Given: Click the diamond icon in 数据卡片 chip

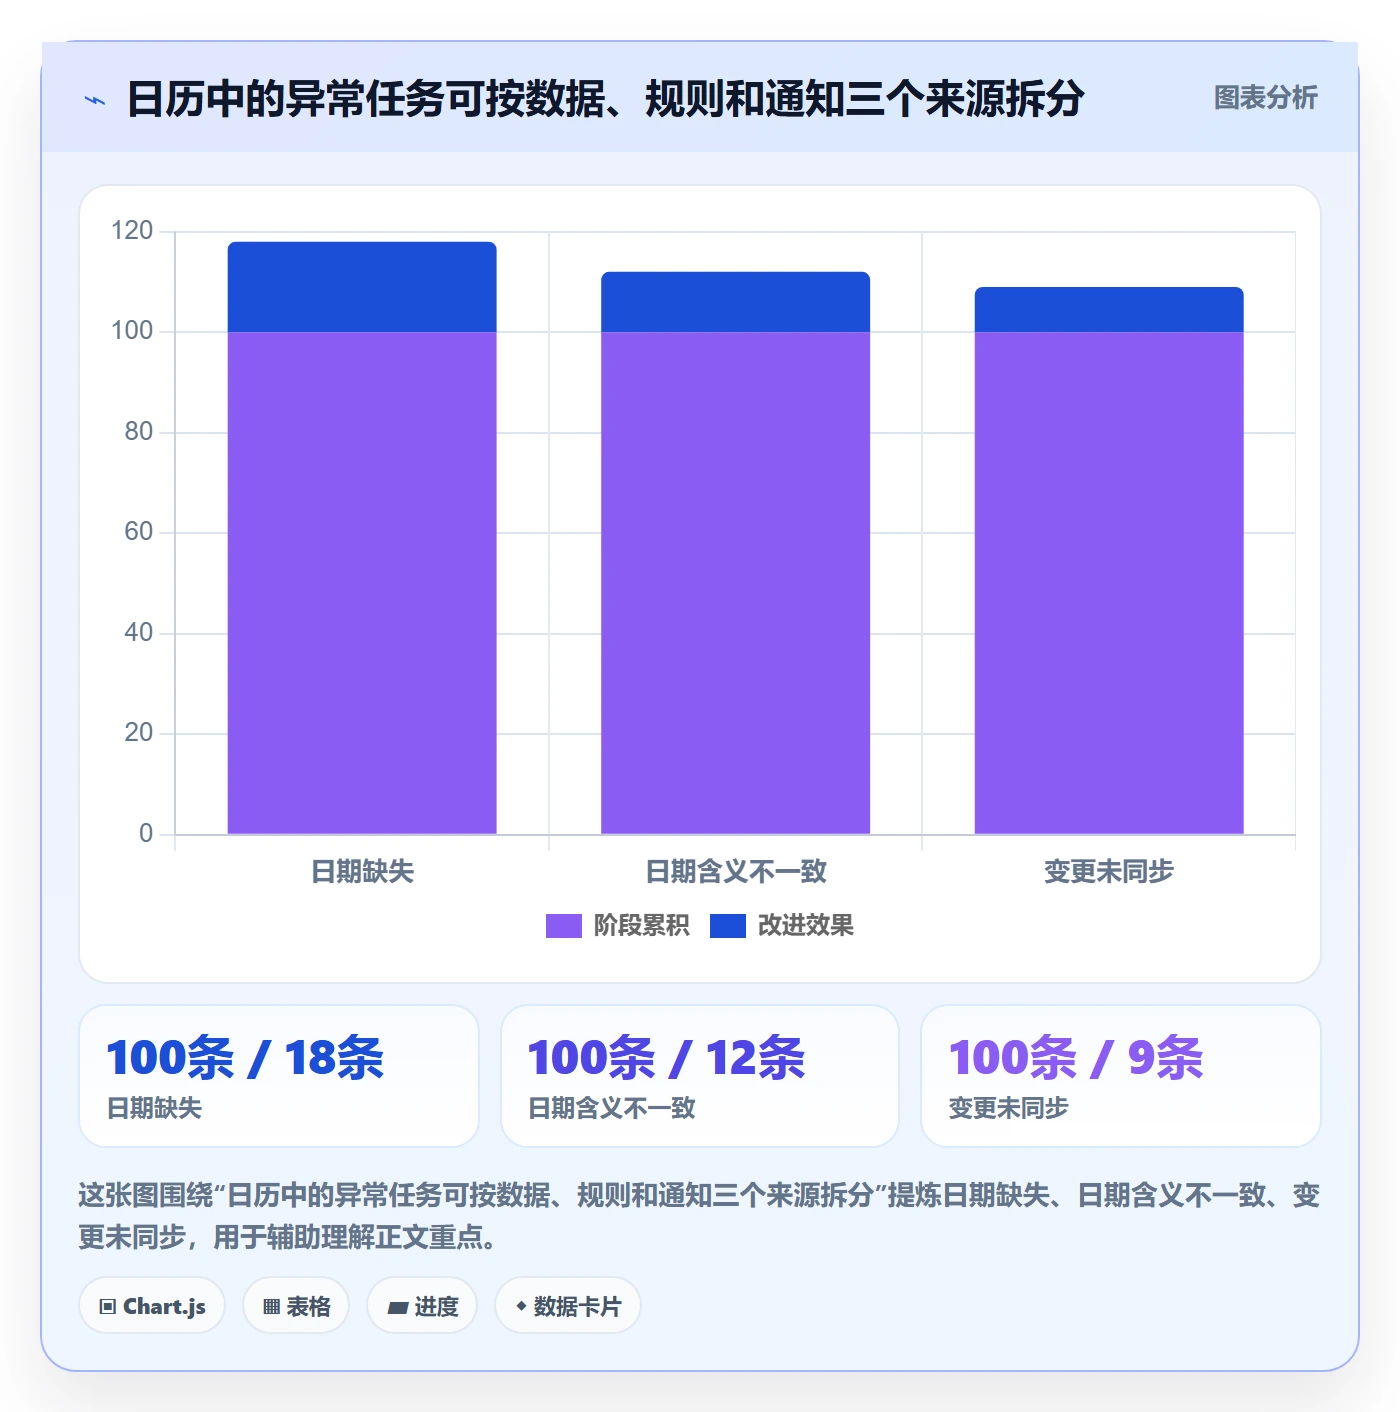Looking at the screenshot, I should (x=521, y=1306).
